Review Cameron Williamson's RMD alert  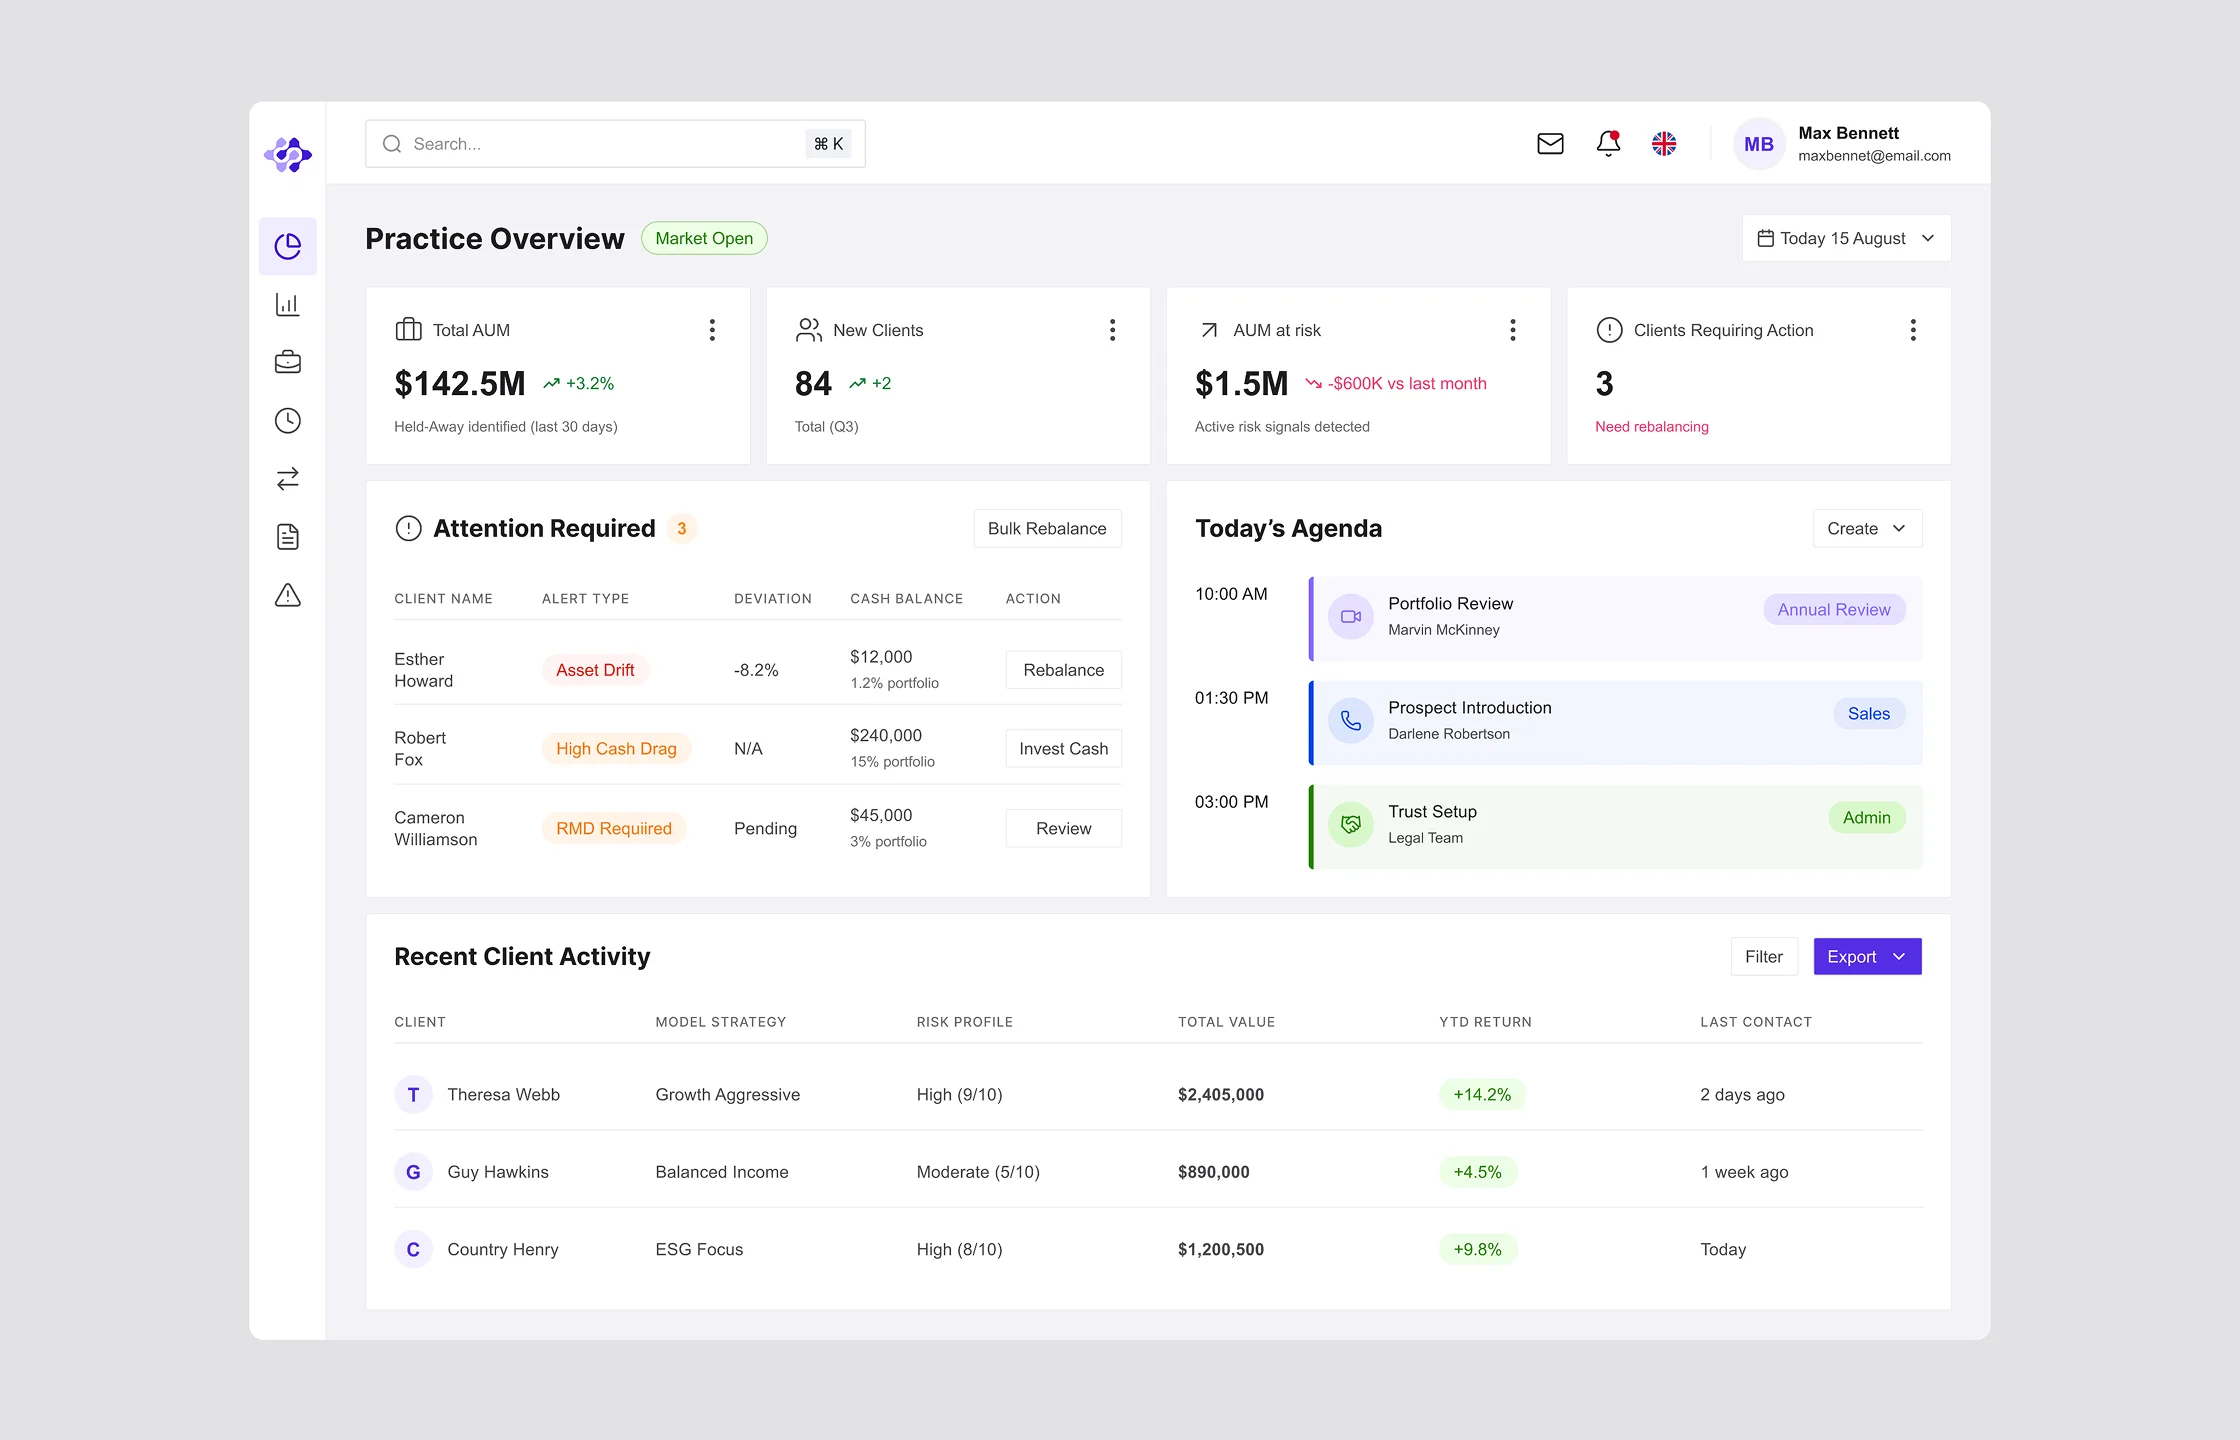pyautogui.click(x=1063, y=828)
